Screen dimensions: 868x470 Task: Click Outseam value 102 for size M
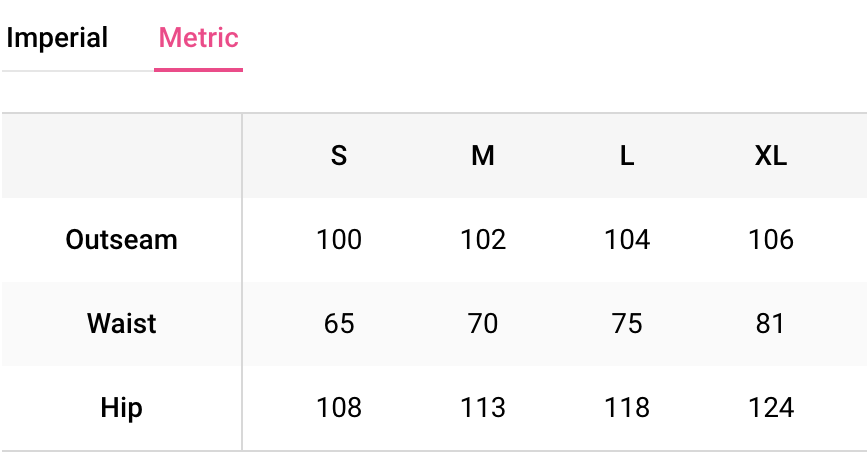click(483, 240)
